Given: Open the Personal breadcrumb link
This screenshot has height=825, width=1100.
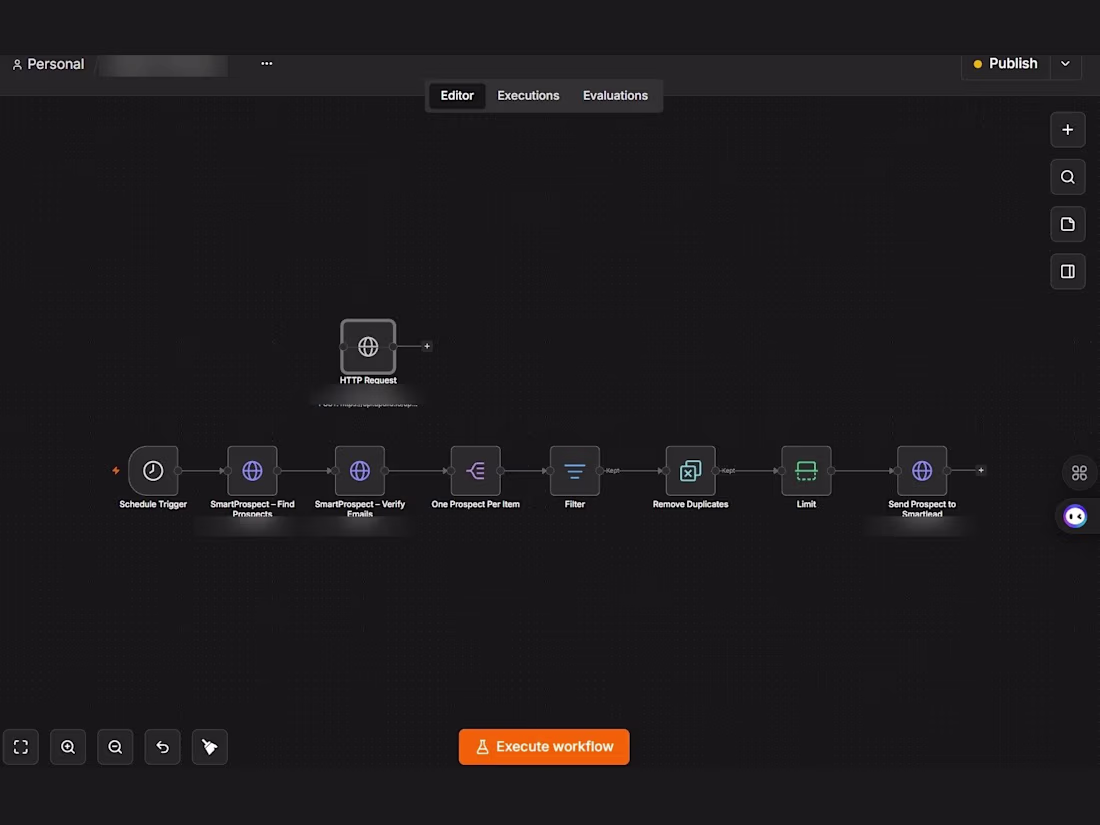Looking at the screenshot, I should pos(55,65).
